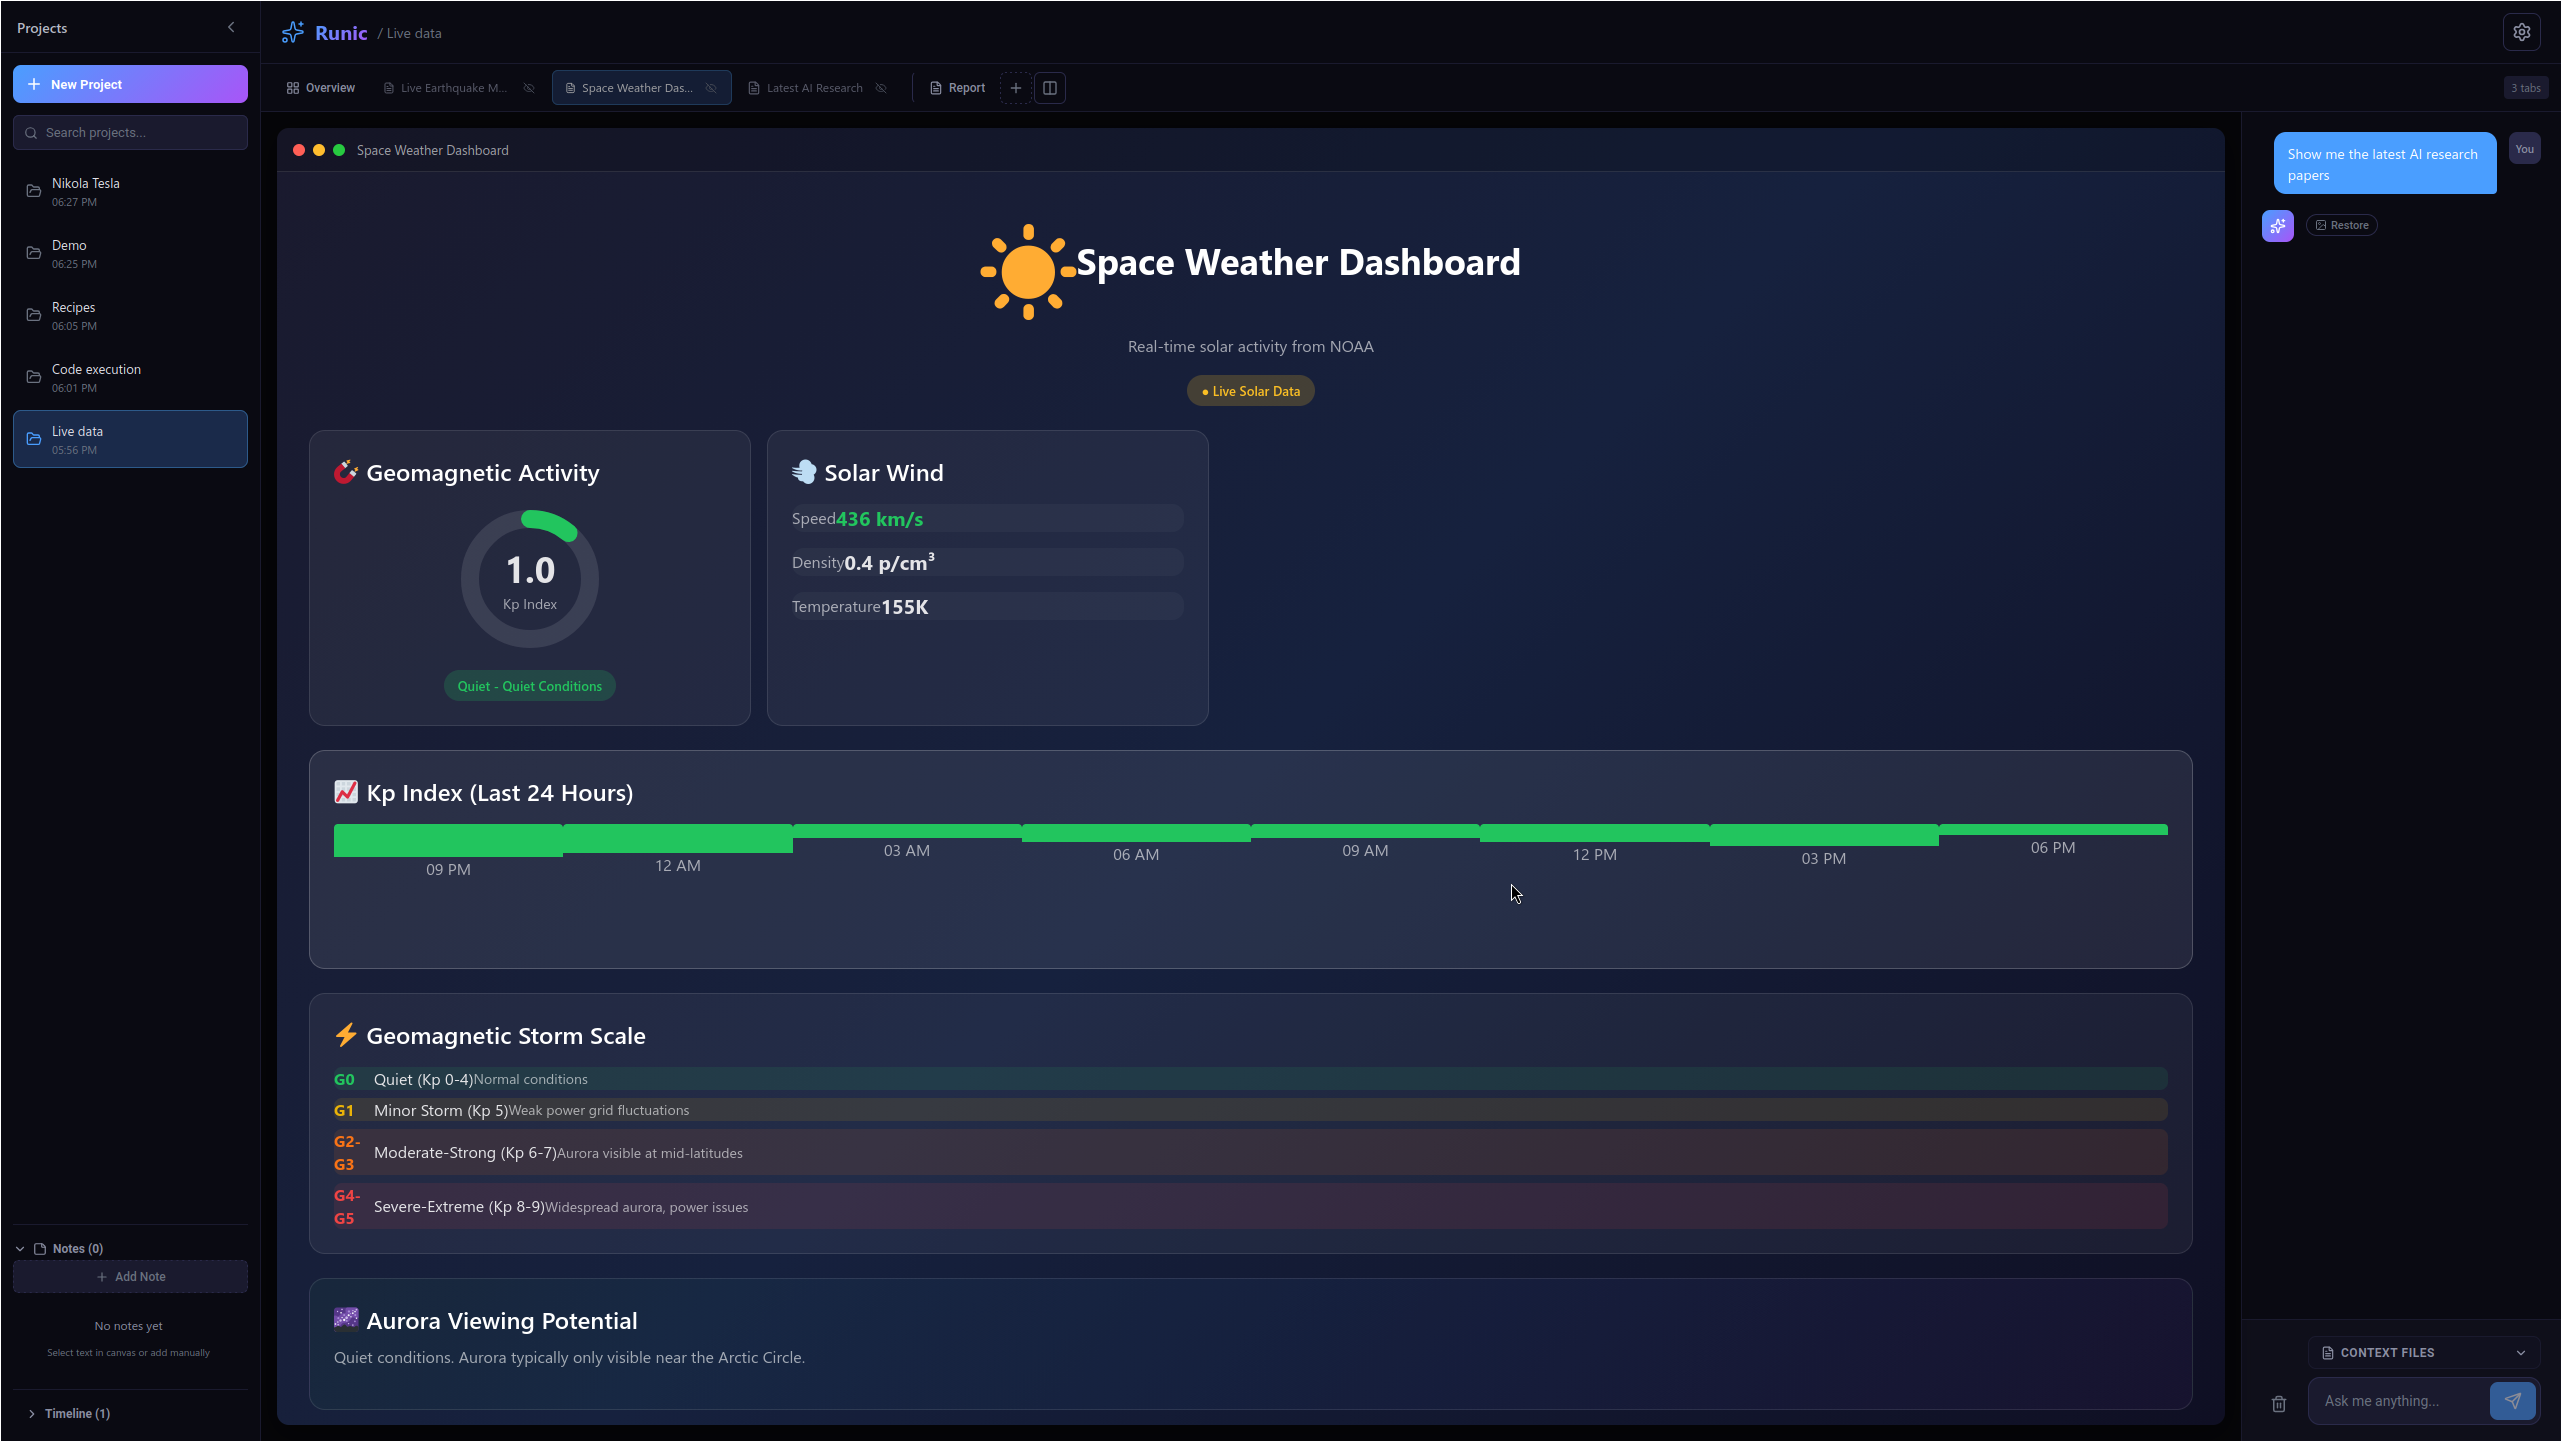2562x1442 pixels.
Task: Switch to the Overview tab
Action: pos(321,88)
